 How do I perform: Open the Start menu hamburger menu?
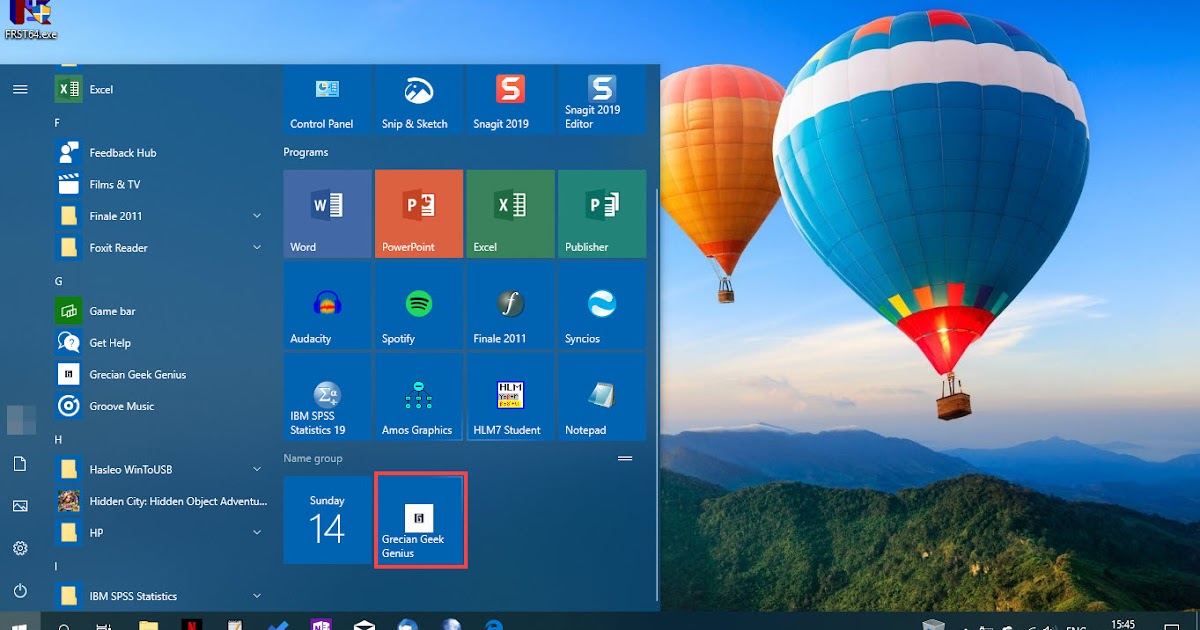[x=20, y=88]
